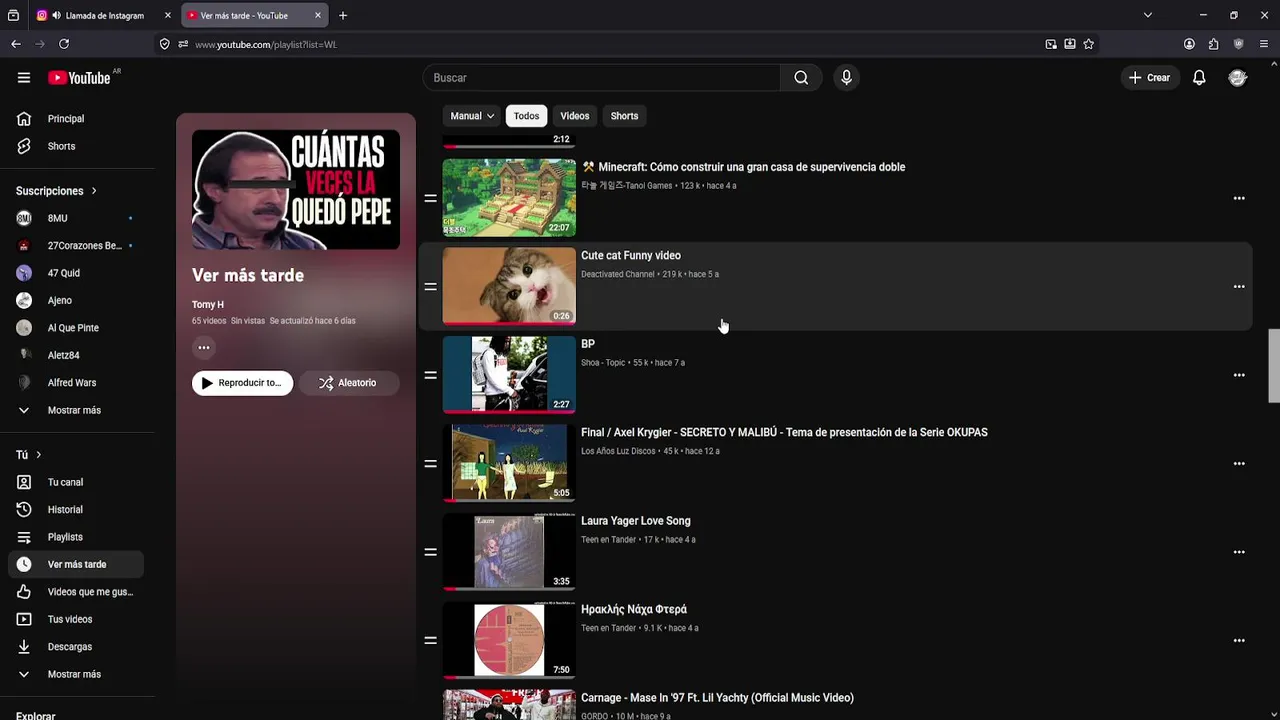Open Carnage - Mase In '97 video title
Image resolution: width=1280 pixels, height=720 pixels.
pyautogui.click(x=717, y=698)
